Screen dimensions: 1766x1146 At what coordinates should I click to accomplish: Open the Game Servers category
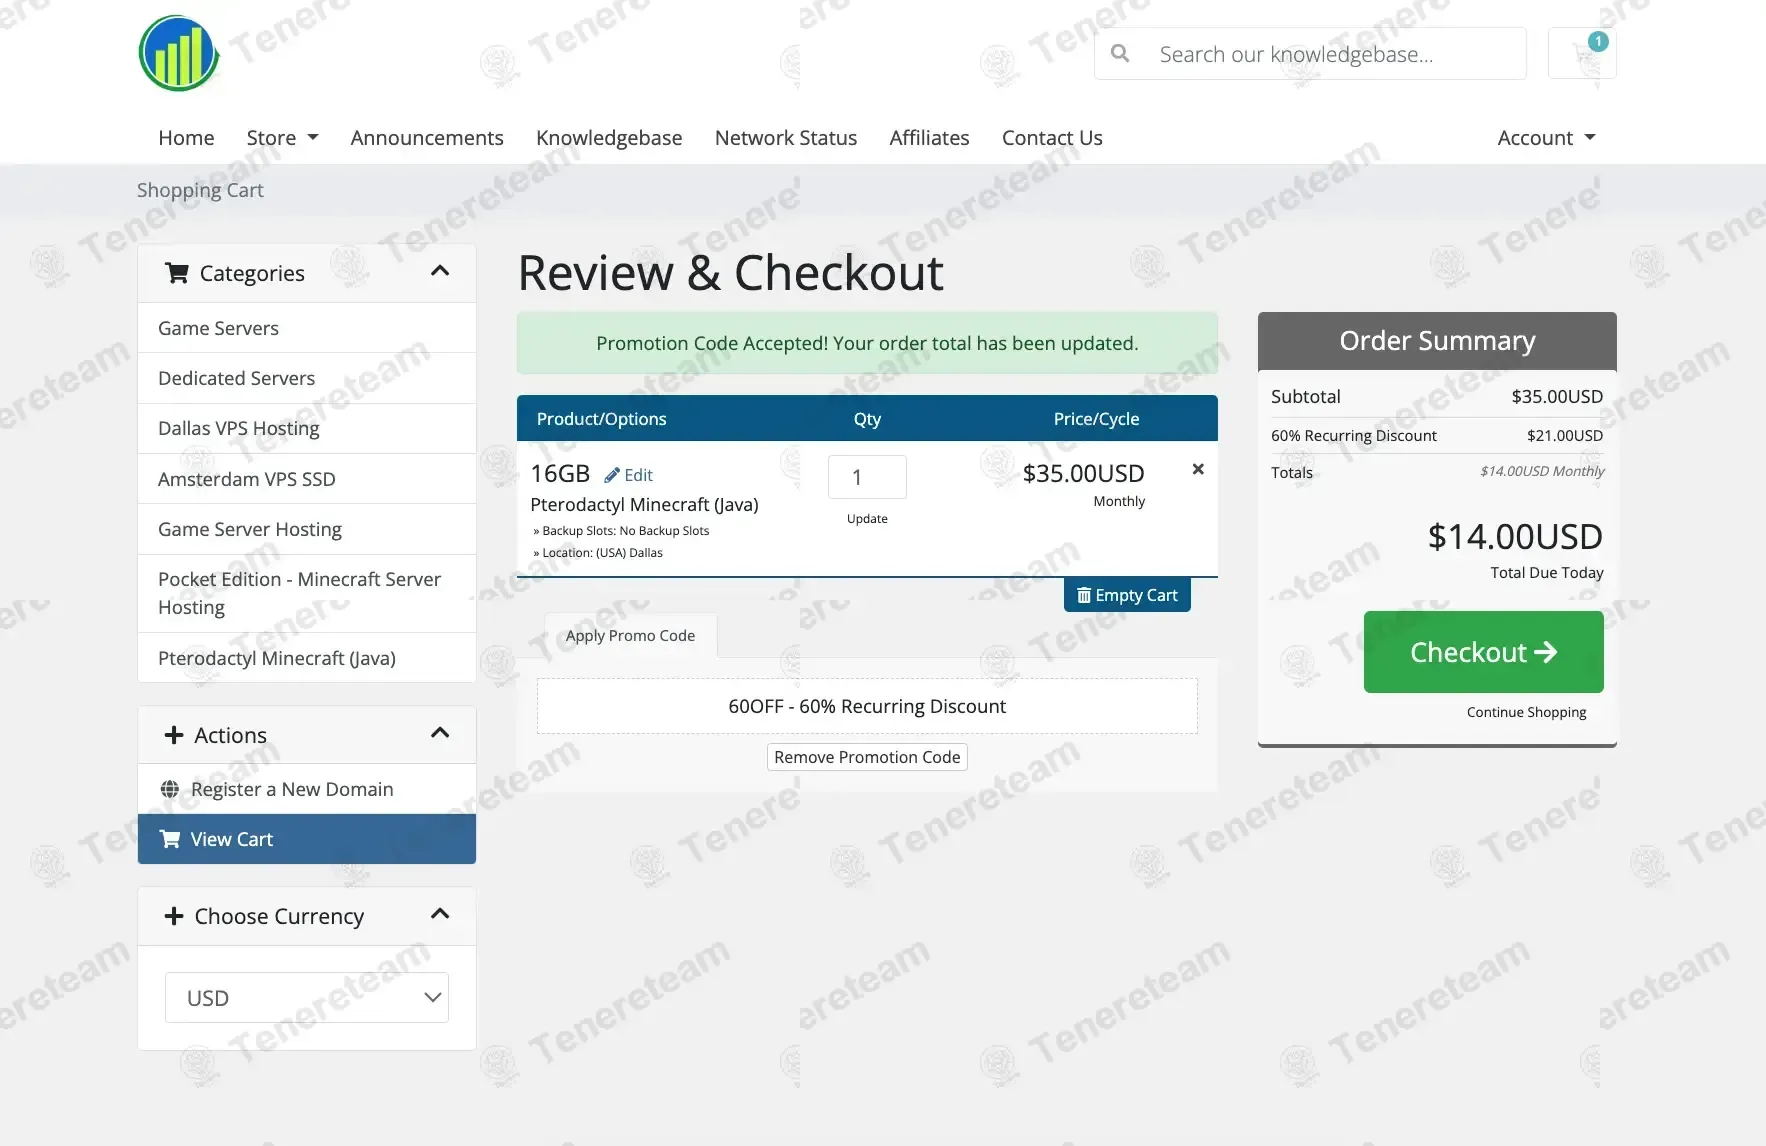tap(307, 328)
